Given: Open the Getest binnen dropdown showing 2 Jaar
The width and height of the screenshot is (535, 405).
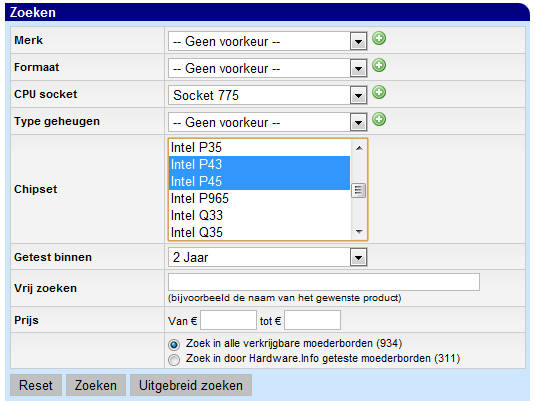Looking at the screenshot, I should tap(268, 257).
